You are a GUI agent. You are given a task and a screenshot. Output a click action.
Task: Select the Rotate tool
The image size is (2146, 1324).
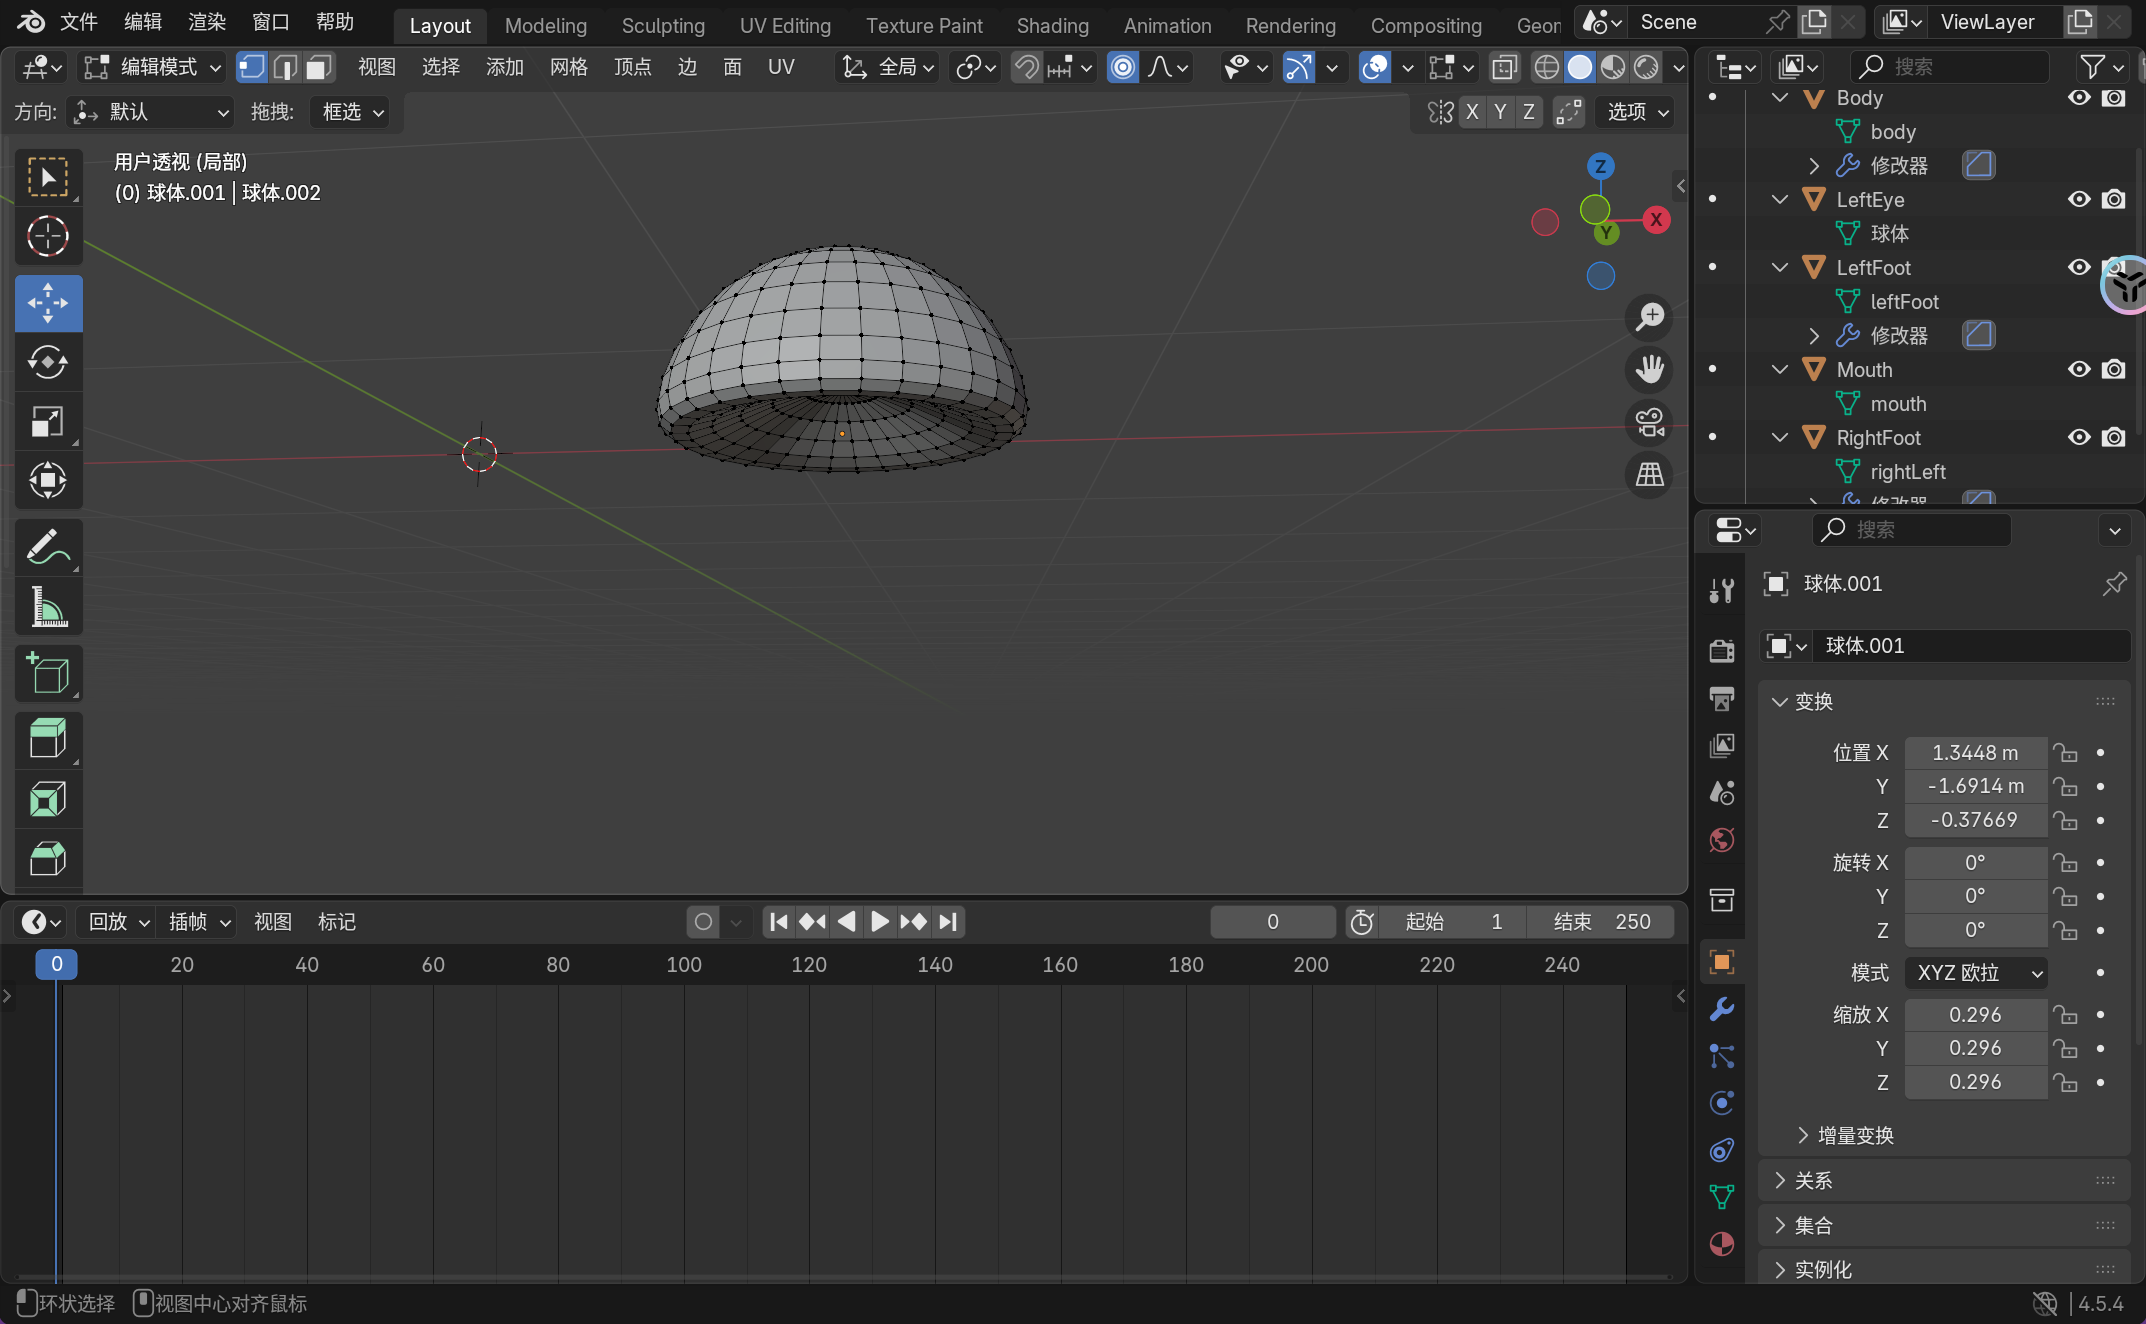pyautogui.click(x=47, y=362)
